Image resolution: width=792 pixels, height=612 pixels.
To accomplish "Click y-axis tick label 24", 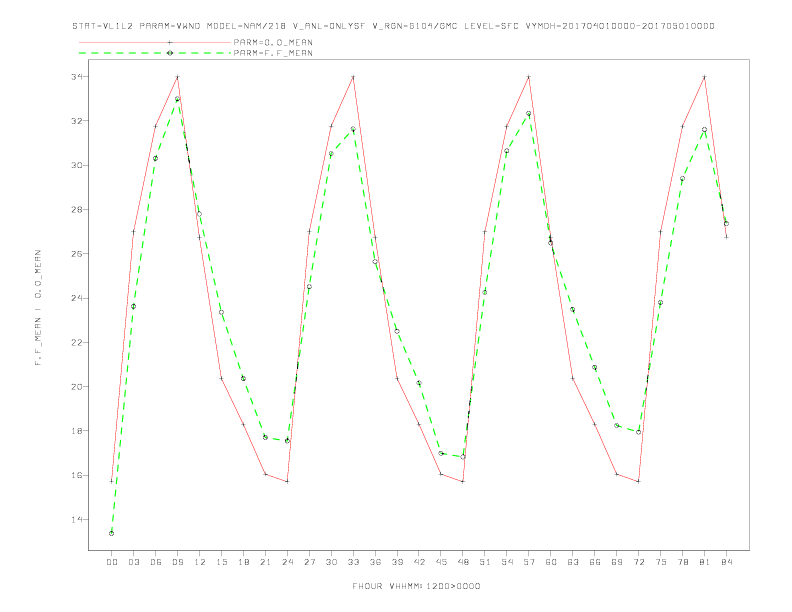I will coord(78,298).
